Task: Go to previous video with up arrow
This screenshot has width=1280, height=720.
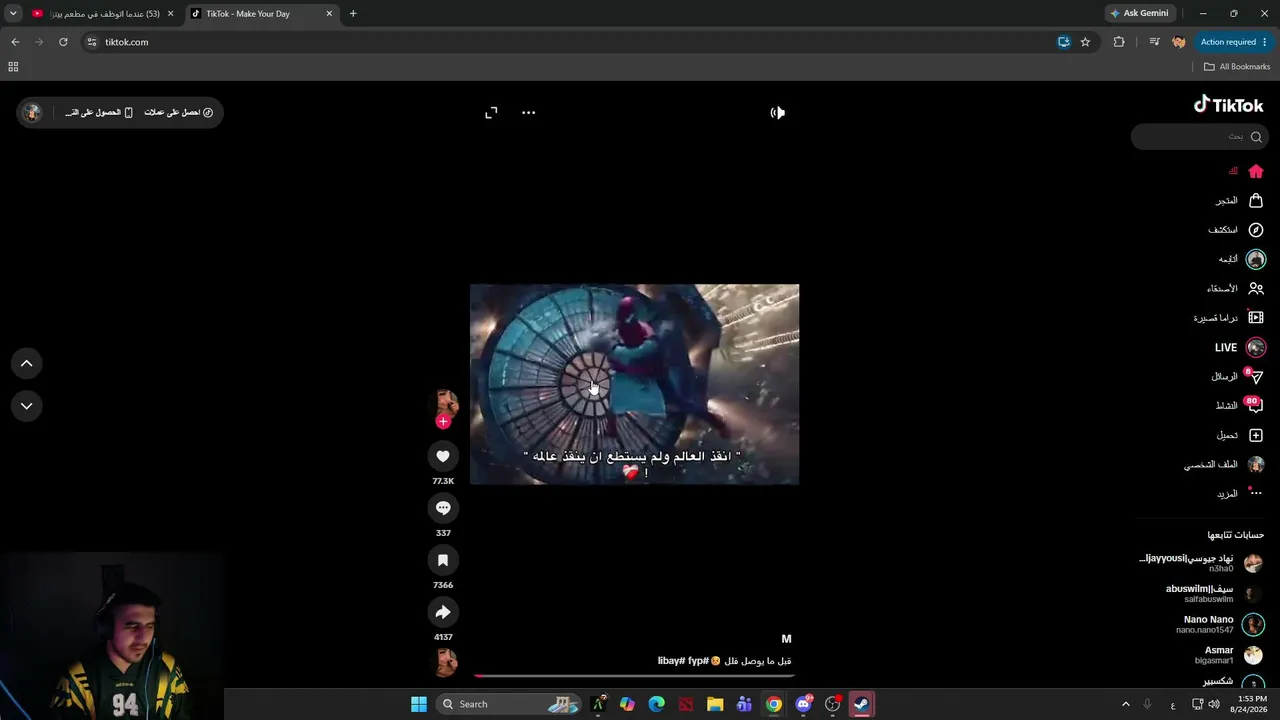Action: [x=27, y=363]
